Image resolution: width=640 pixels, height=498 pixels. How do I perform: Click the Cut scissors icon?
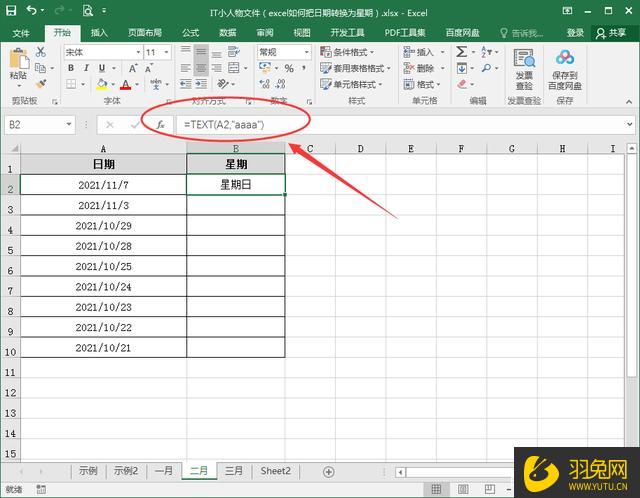tap(40, 52)
